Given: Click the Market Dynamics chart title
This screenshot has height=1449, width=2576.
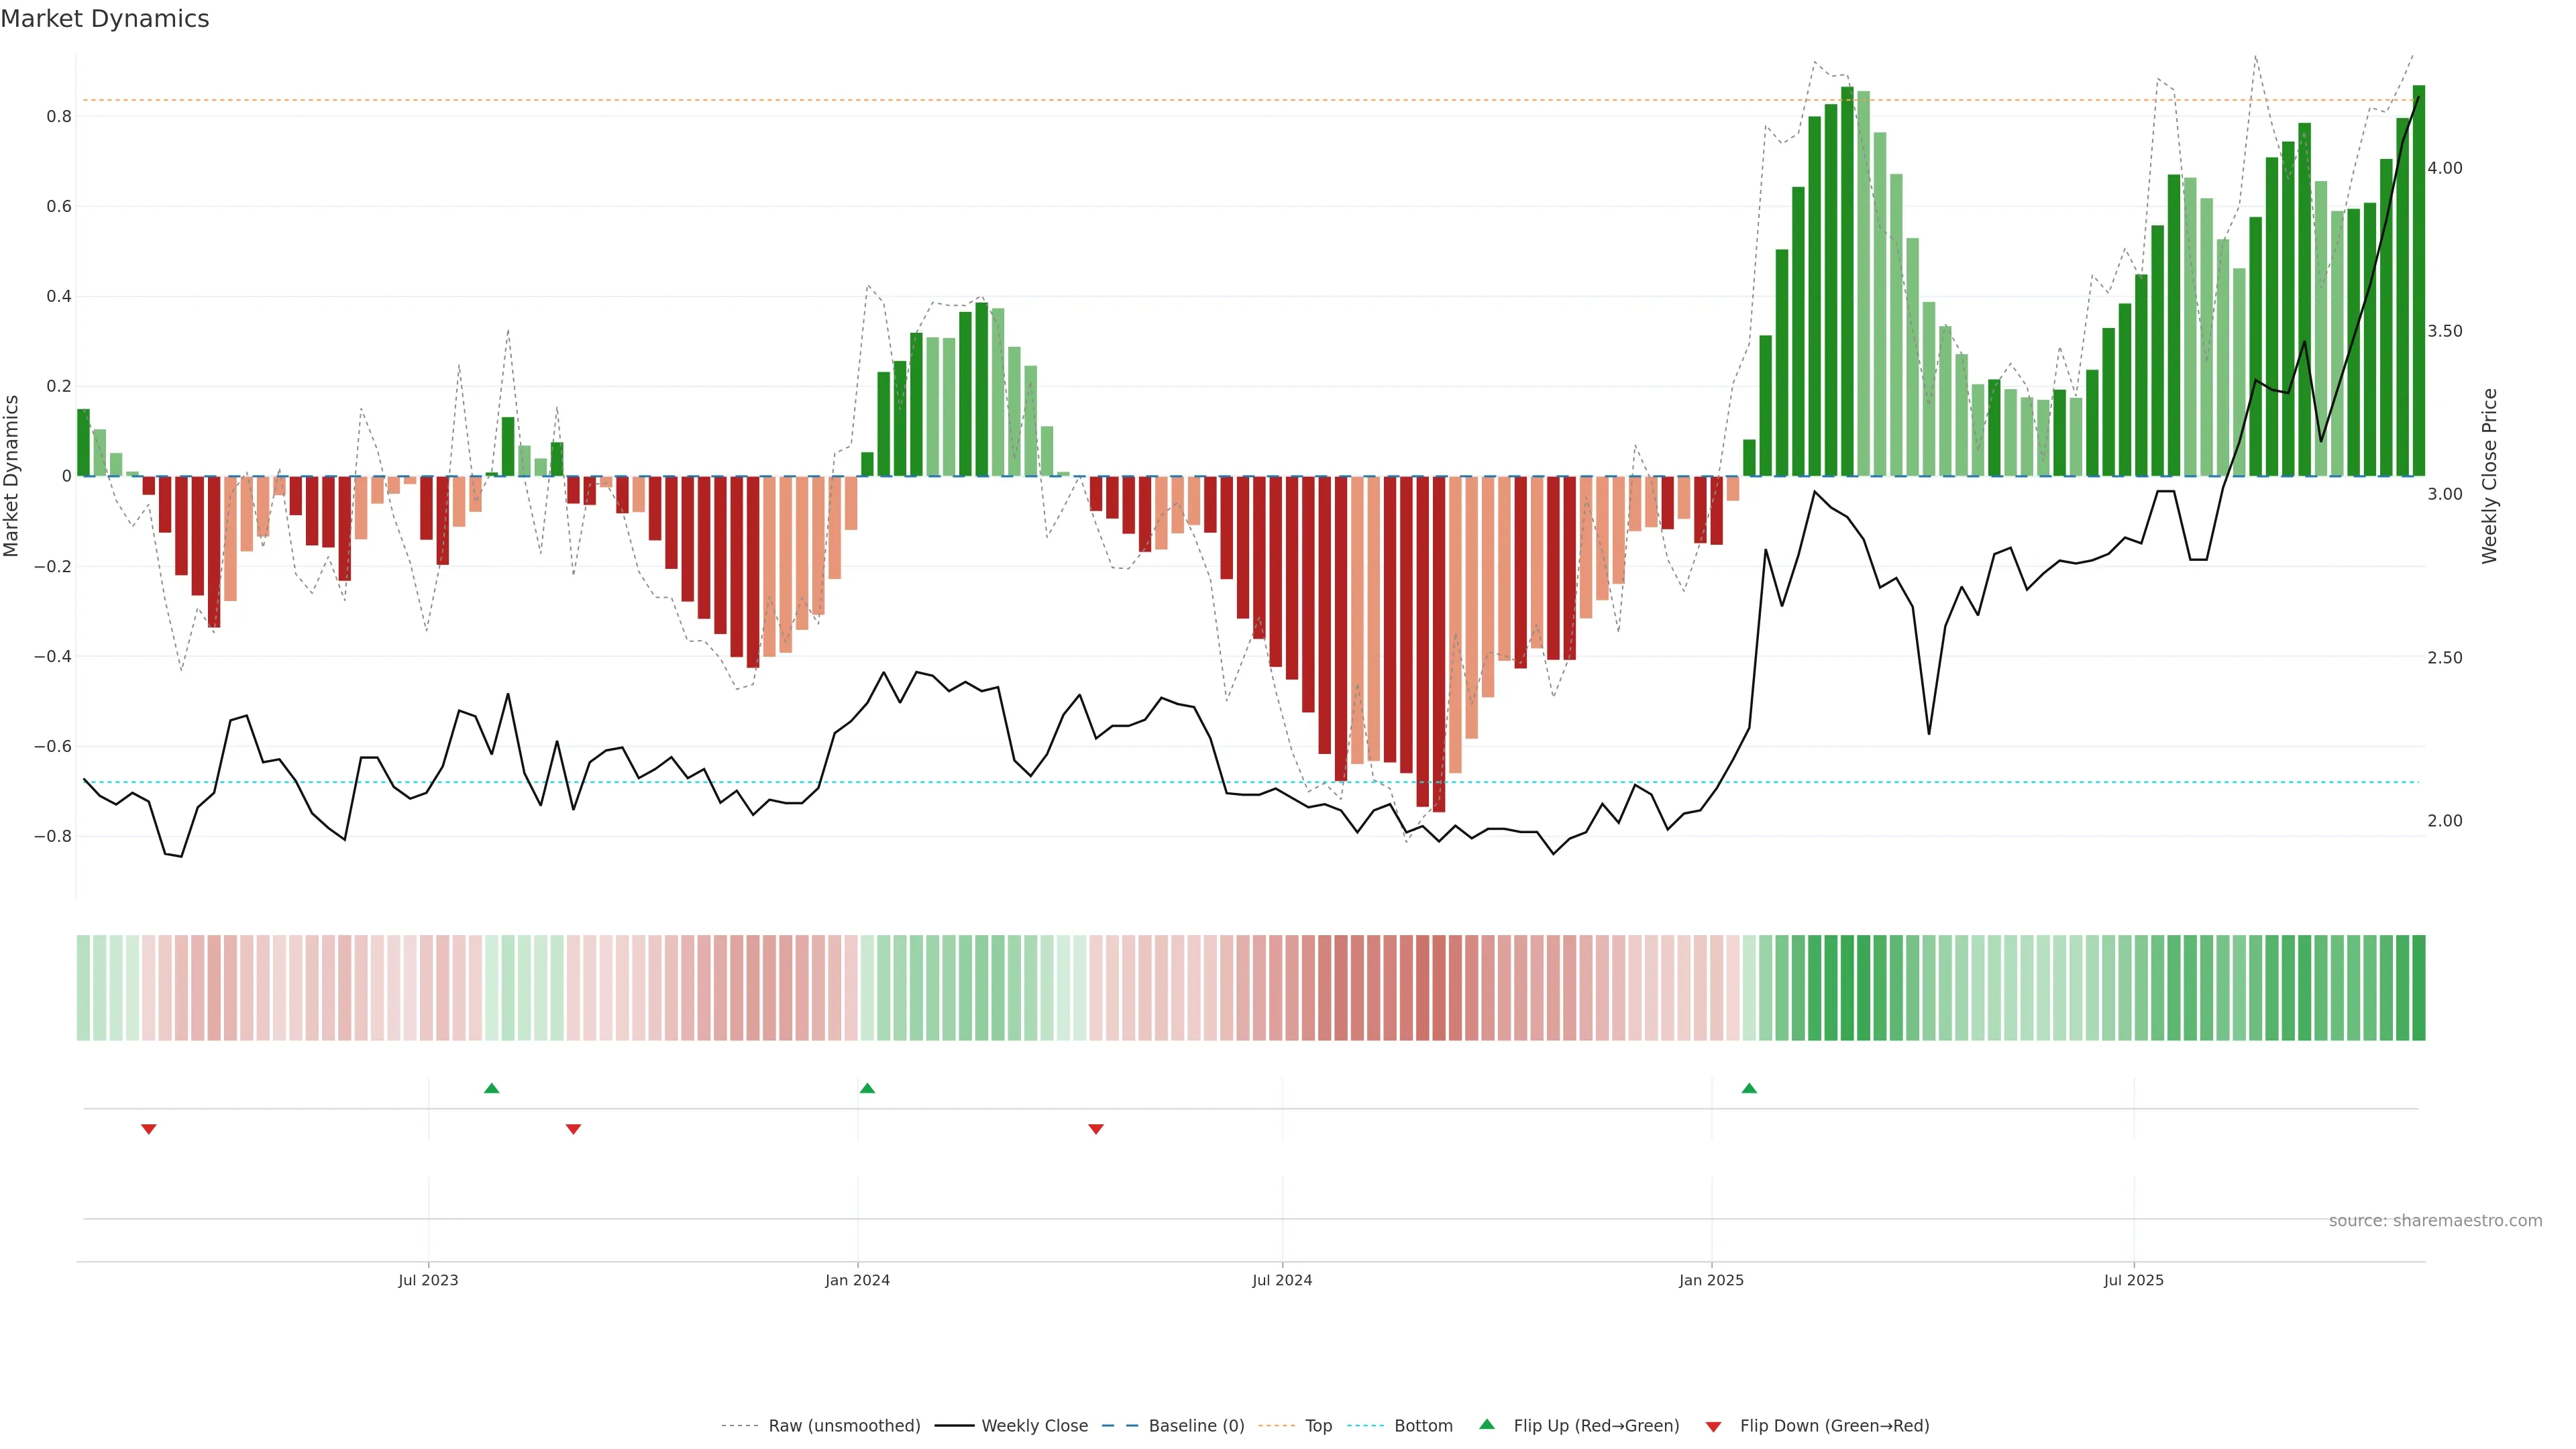Looking at the screenshot, I should 105,19.
